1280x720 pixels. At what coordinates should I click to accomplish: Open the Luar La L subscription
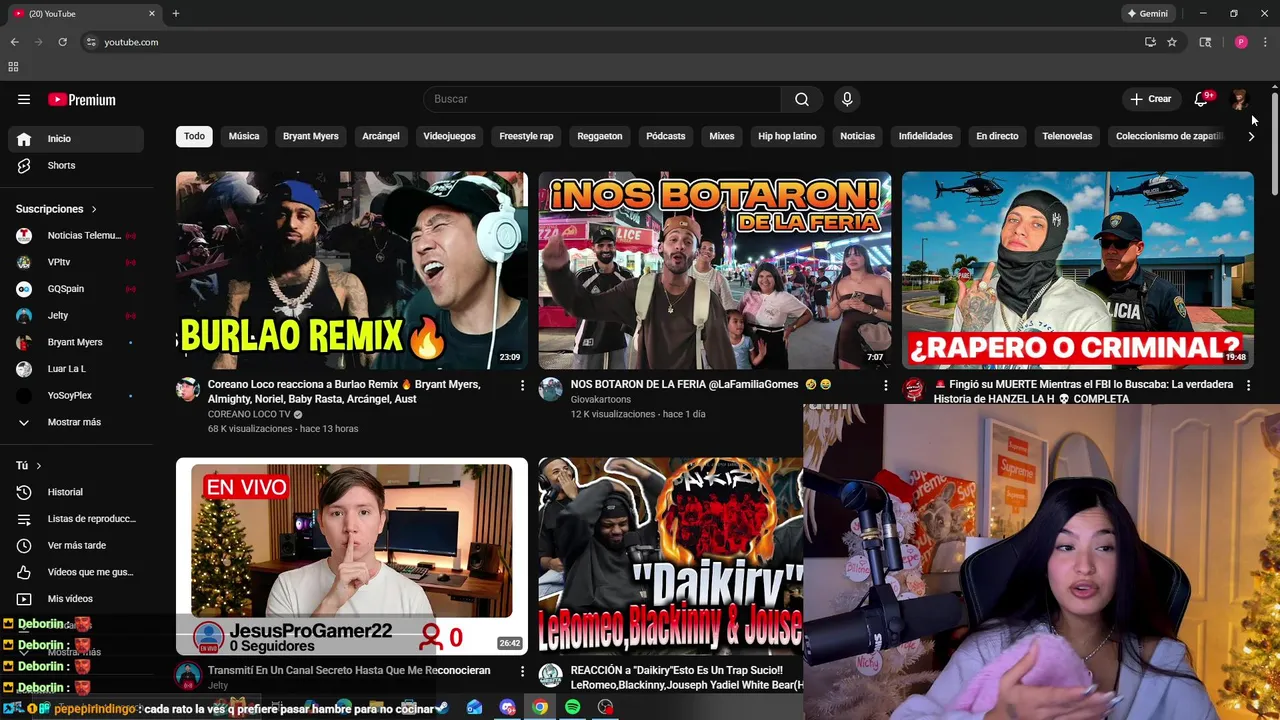(76, 369)
